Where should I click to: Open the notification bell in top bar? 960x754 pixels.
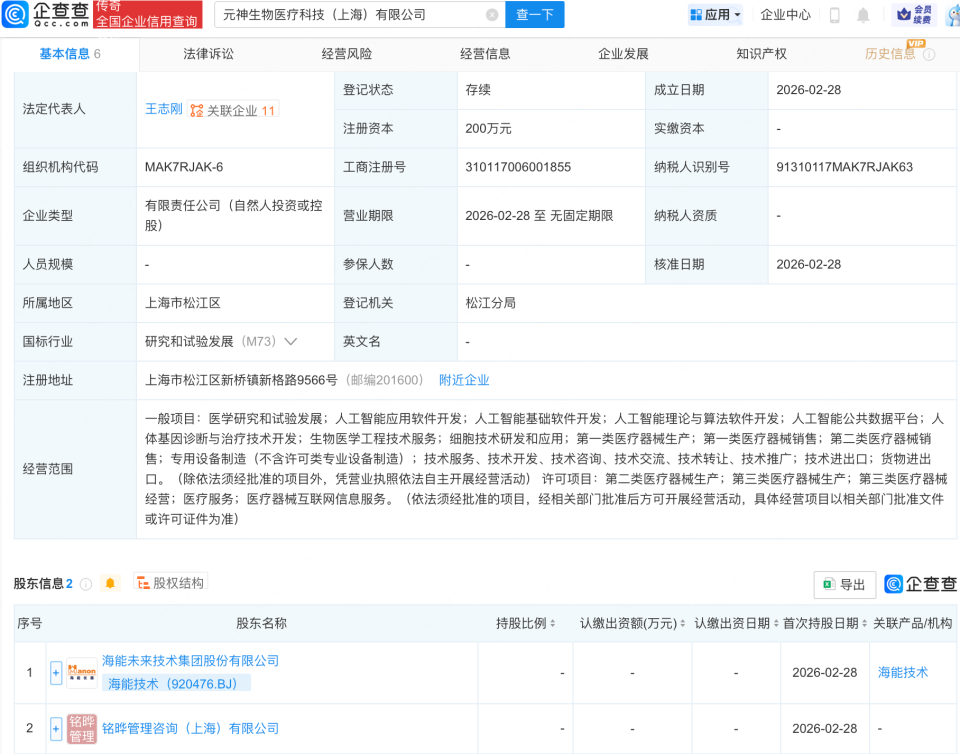(x=862, y=15)
